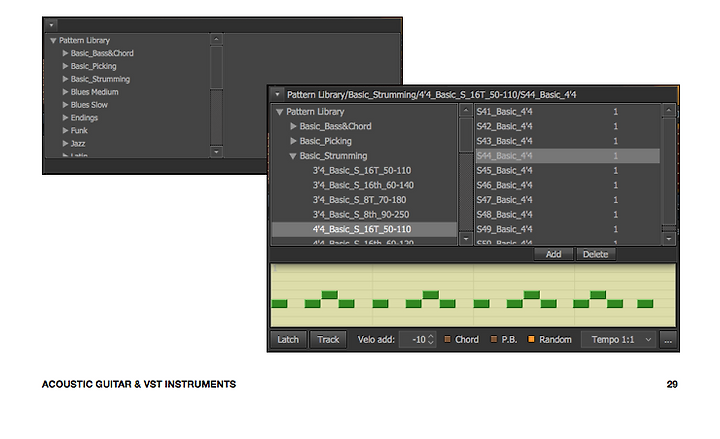Expand Blues Medium folder

[65, 92]
